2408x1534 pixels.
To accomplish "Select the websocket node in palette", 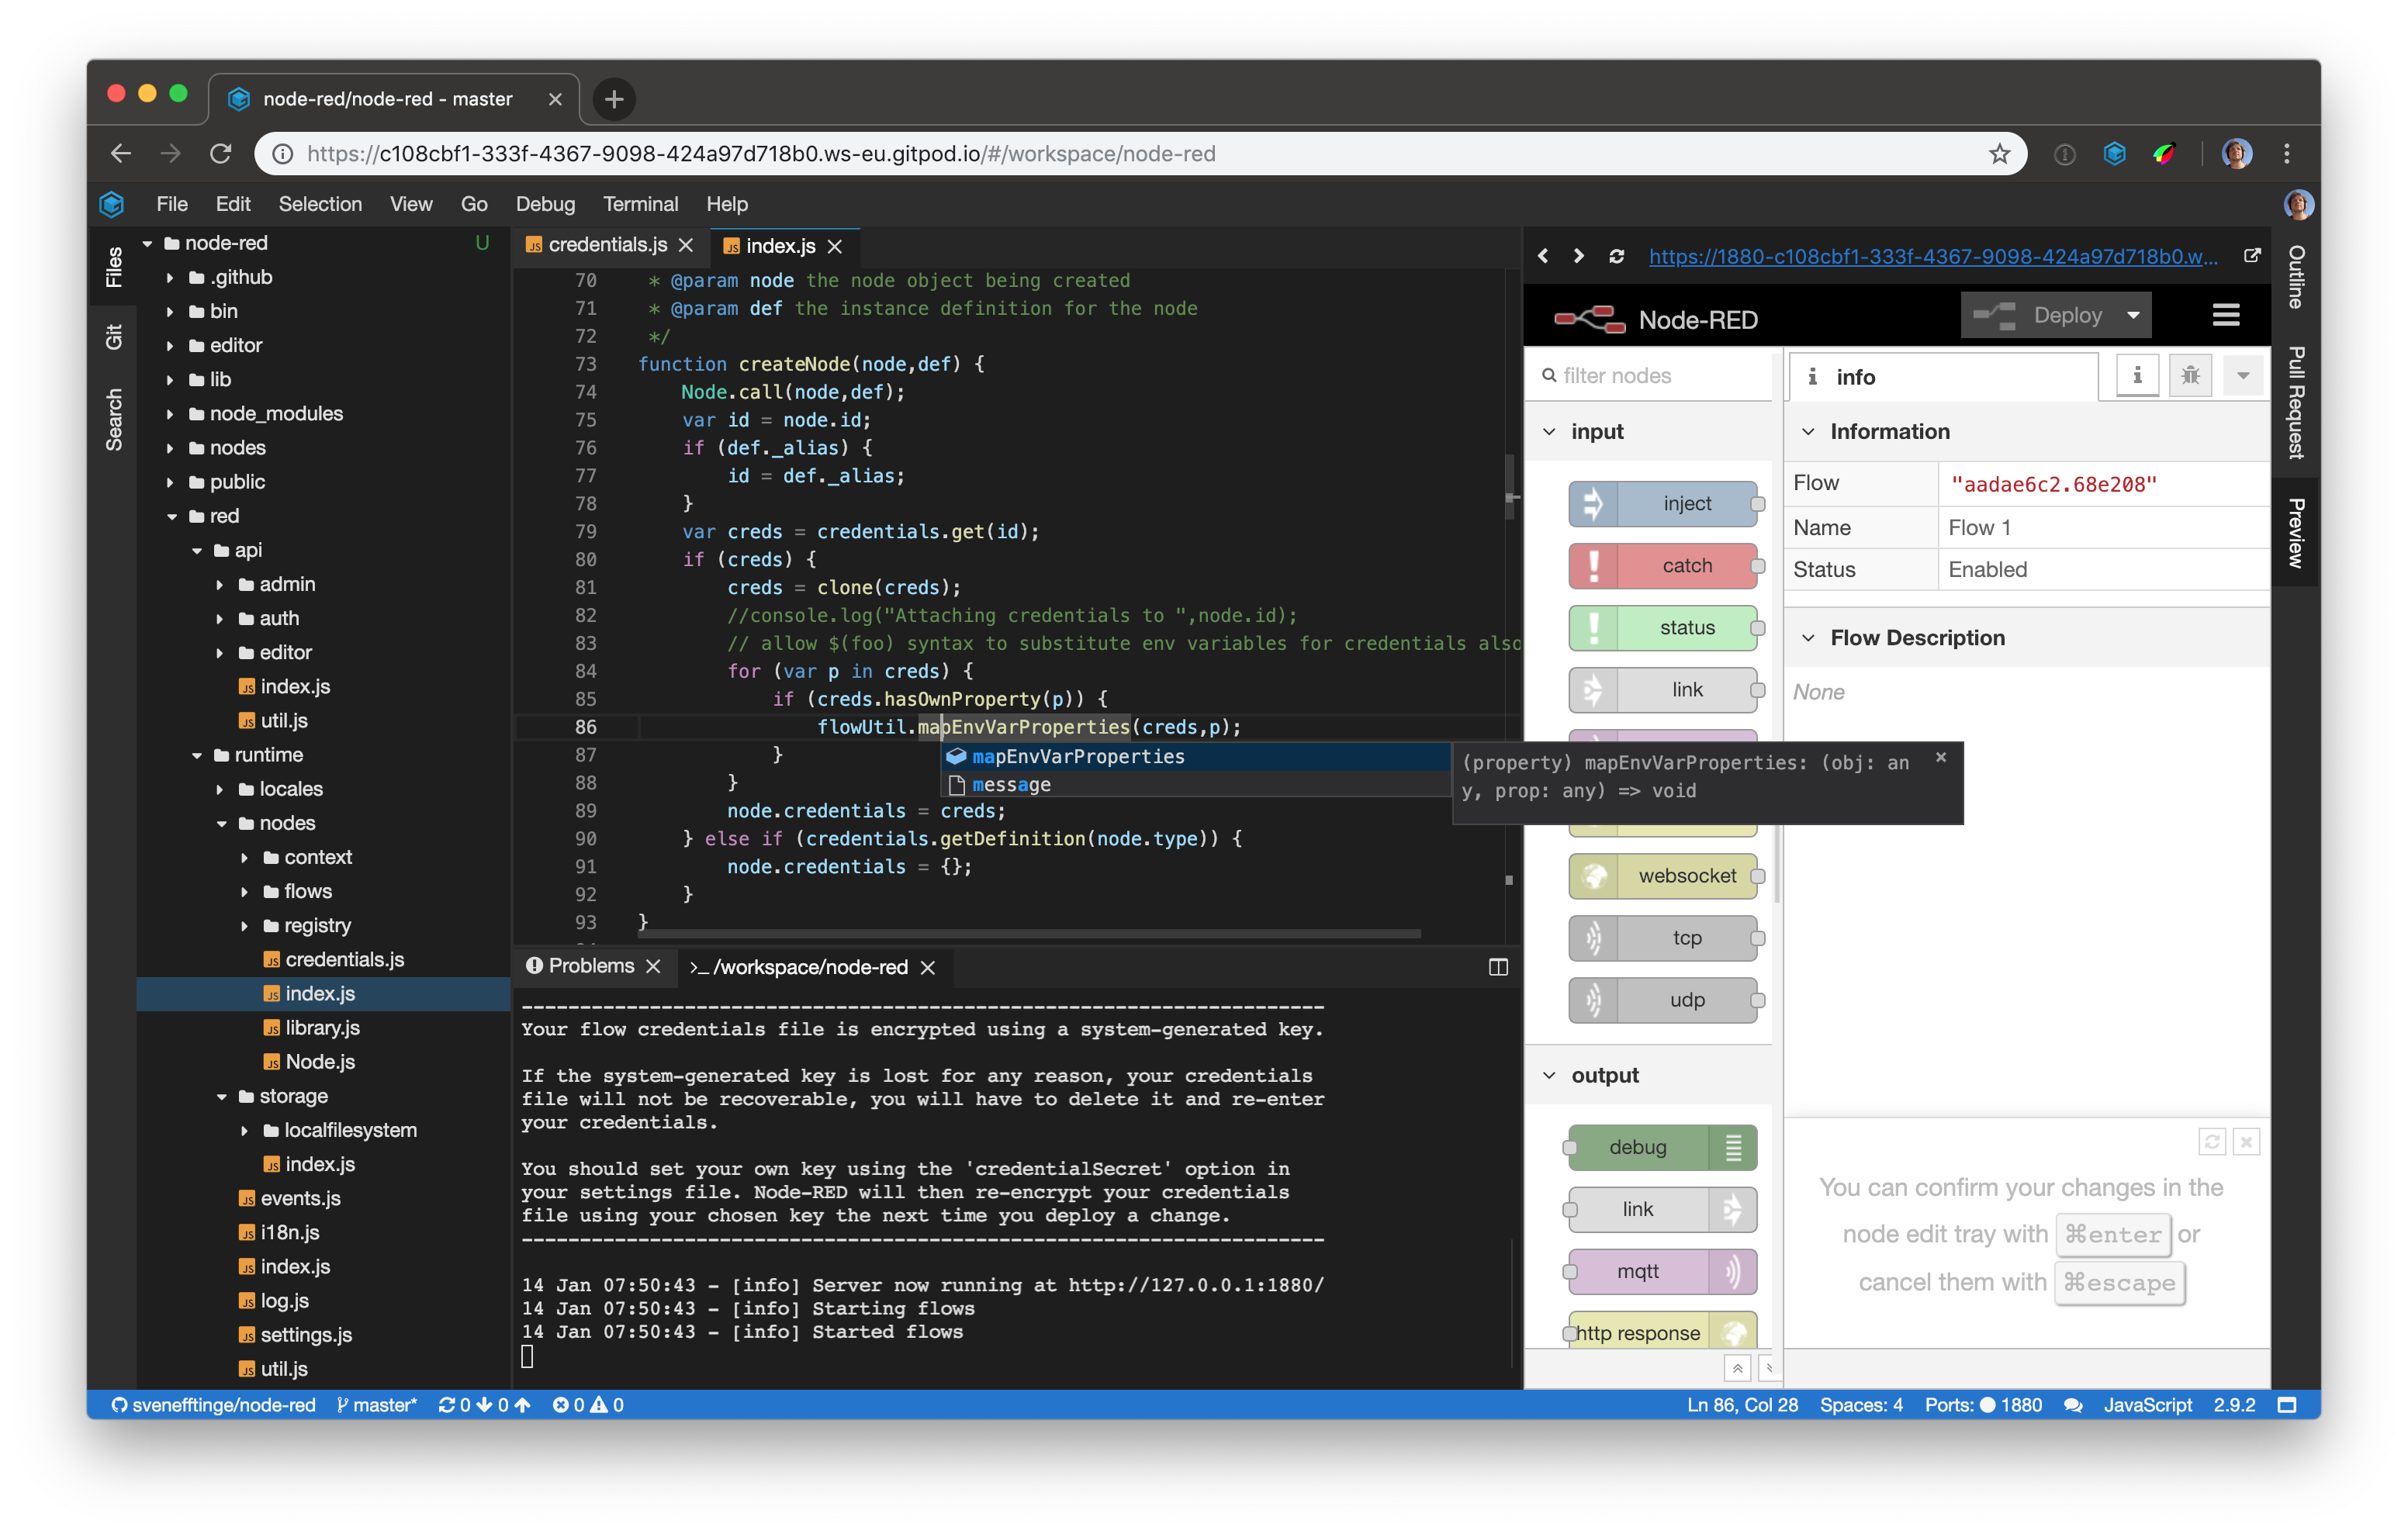I will point(1662,876).
